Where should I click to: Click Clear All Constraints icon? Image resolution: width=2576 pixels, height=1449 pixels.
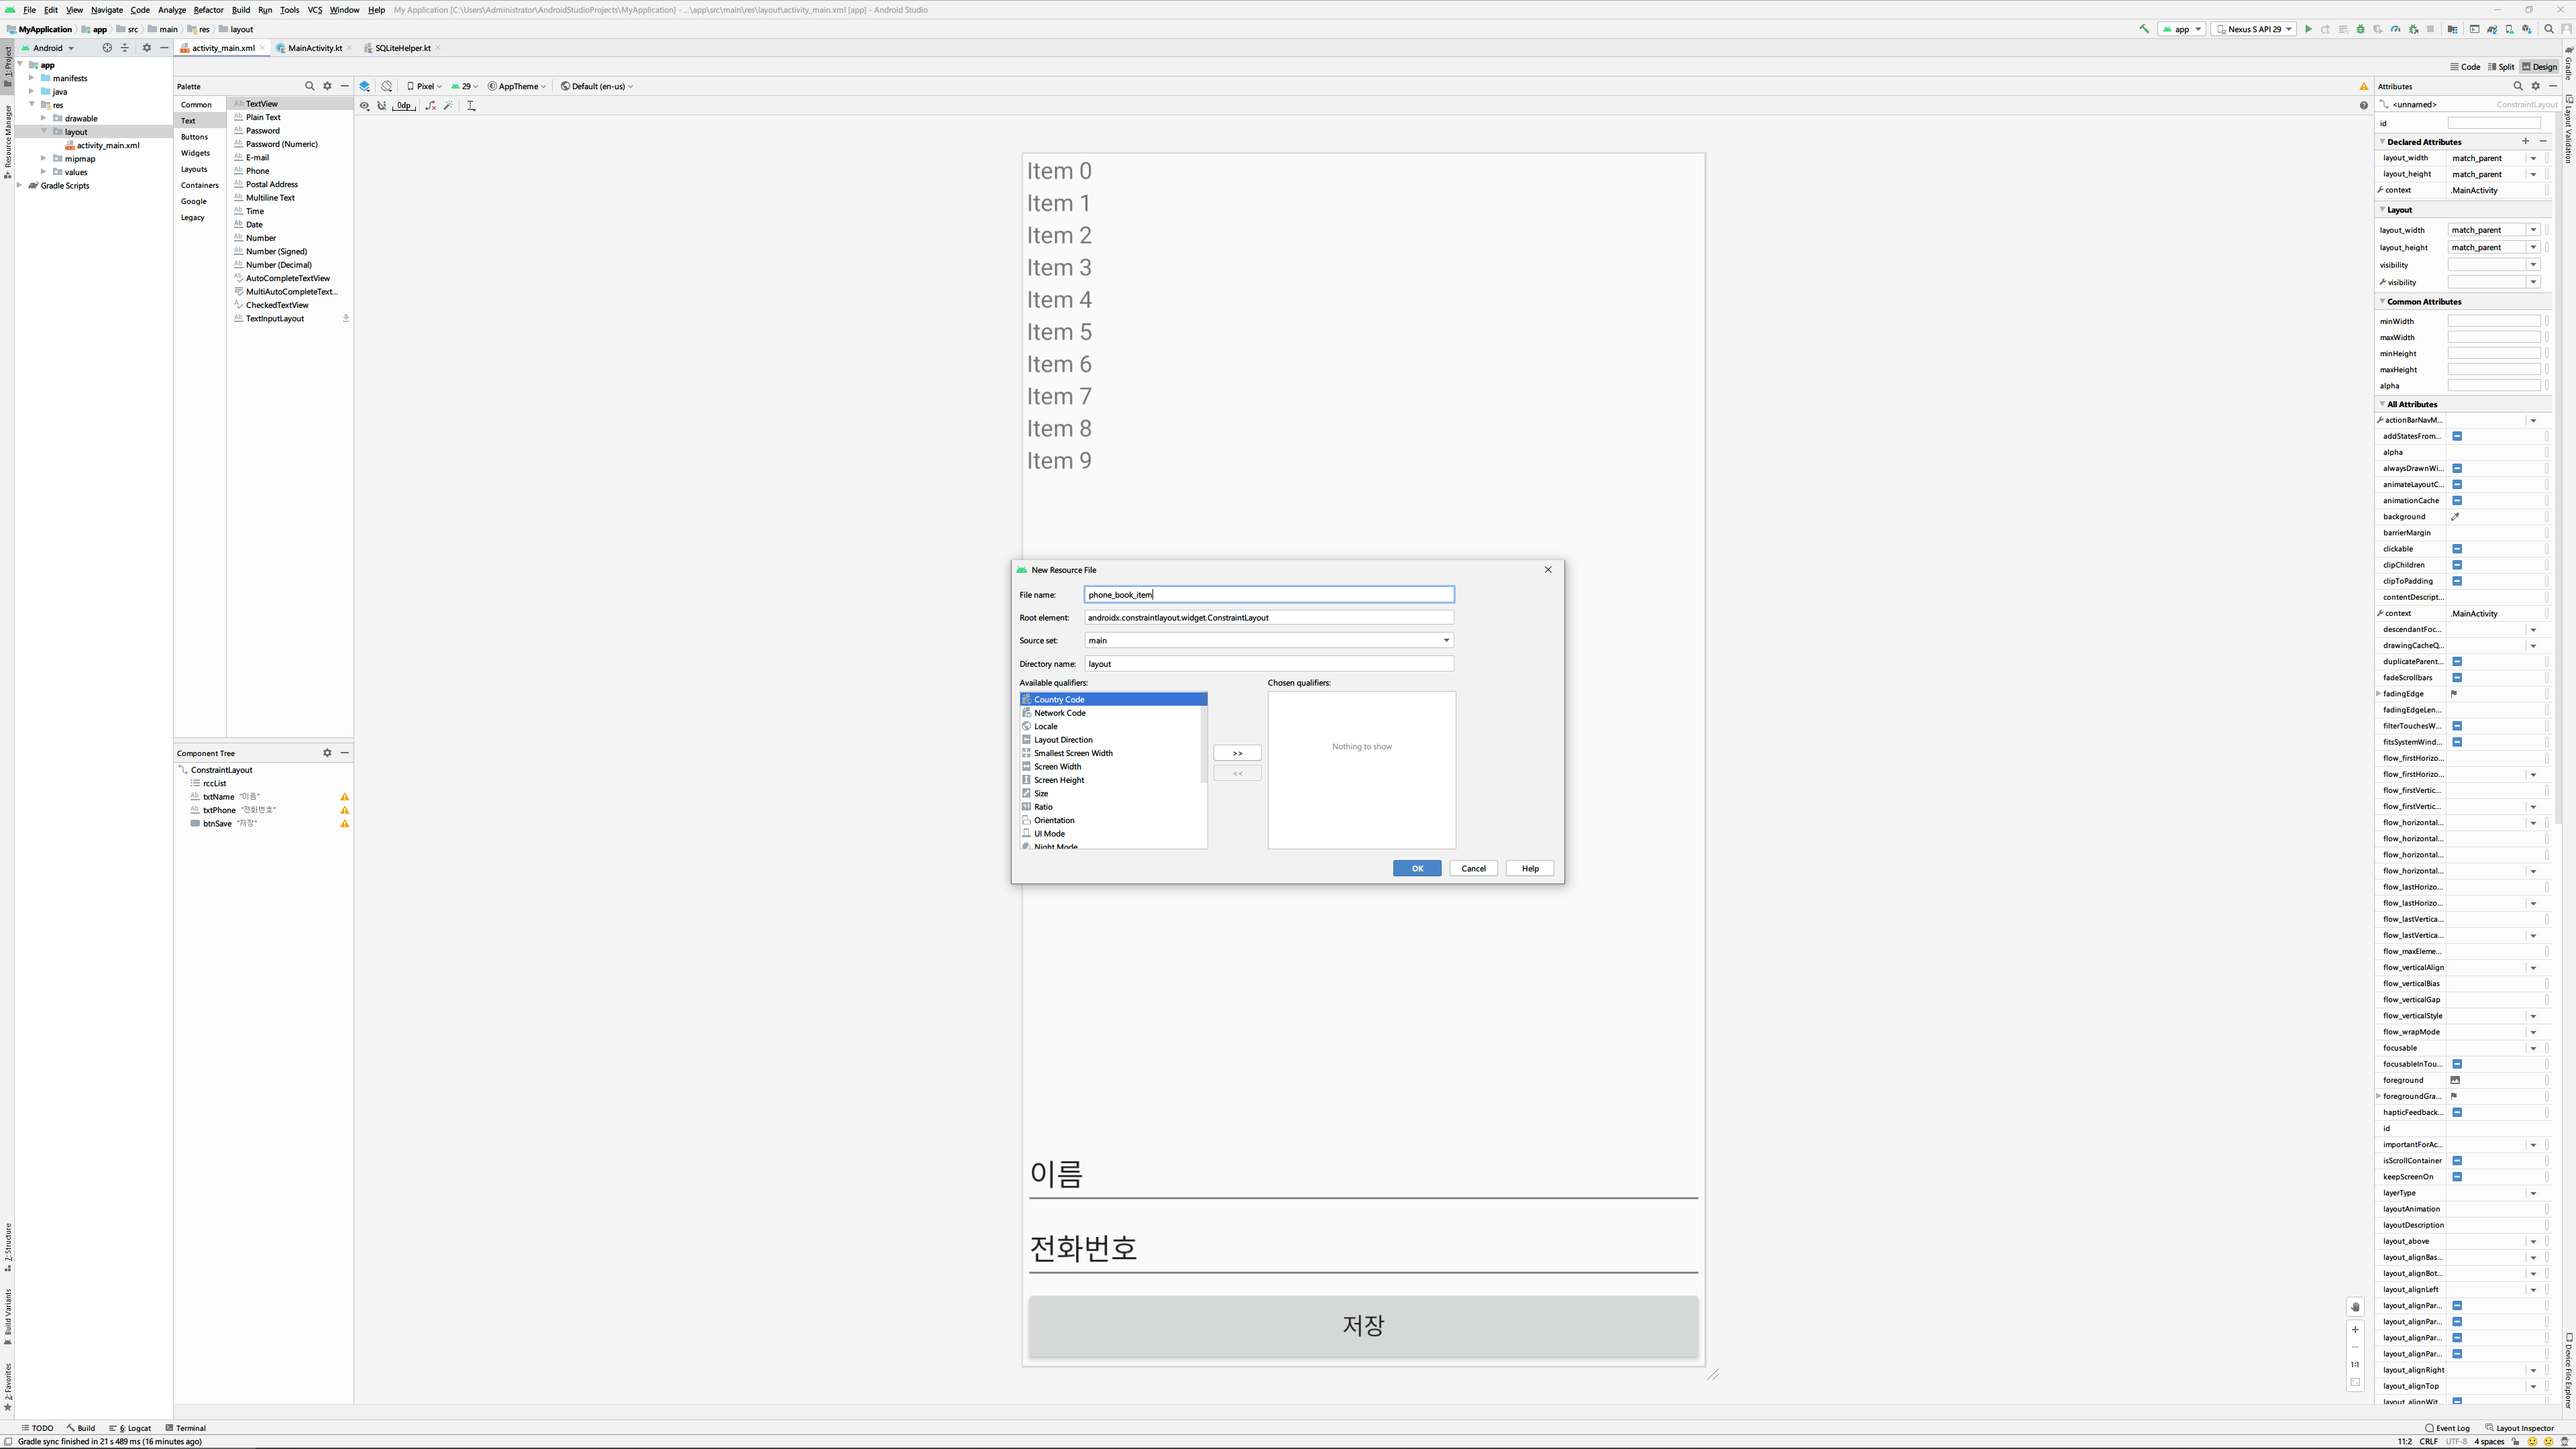pos(430,105)
